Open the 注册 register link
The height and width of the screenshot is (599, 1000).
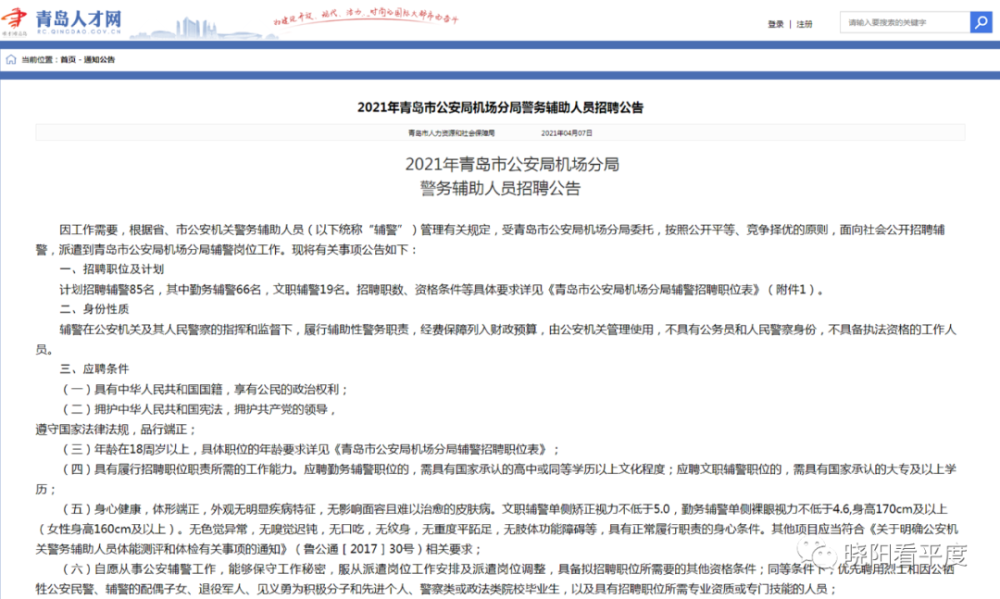pos(805,24)
